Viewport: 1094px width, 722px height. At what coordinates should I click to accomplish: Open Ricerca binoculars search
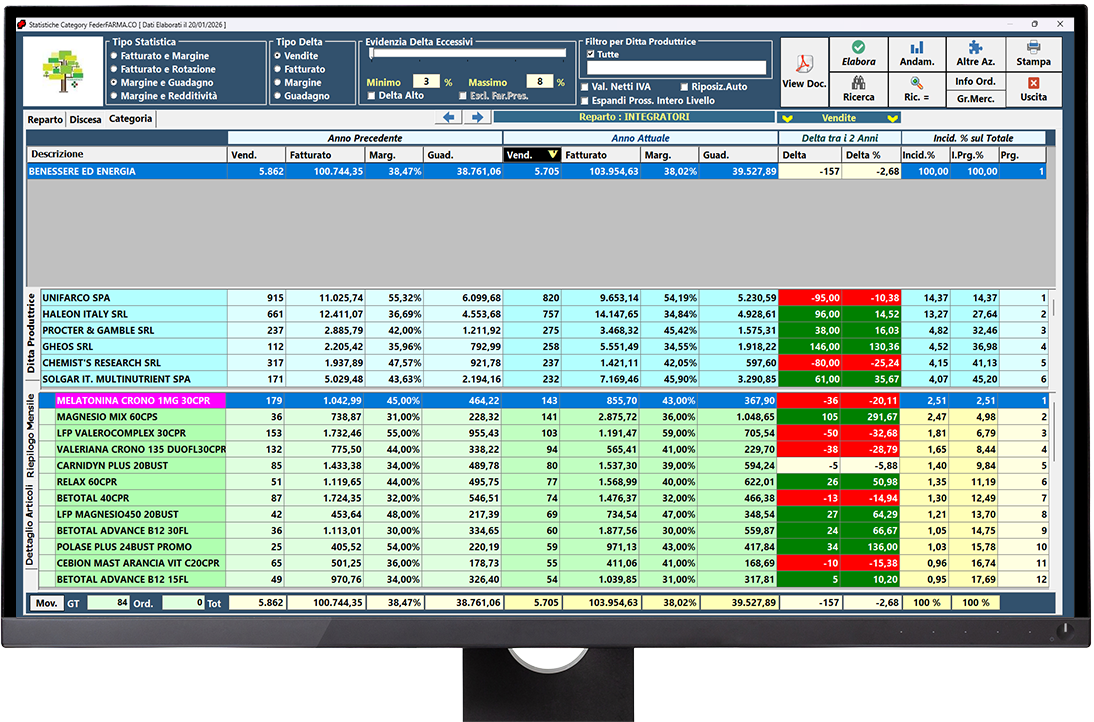[858, 84]
